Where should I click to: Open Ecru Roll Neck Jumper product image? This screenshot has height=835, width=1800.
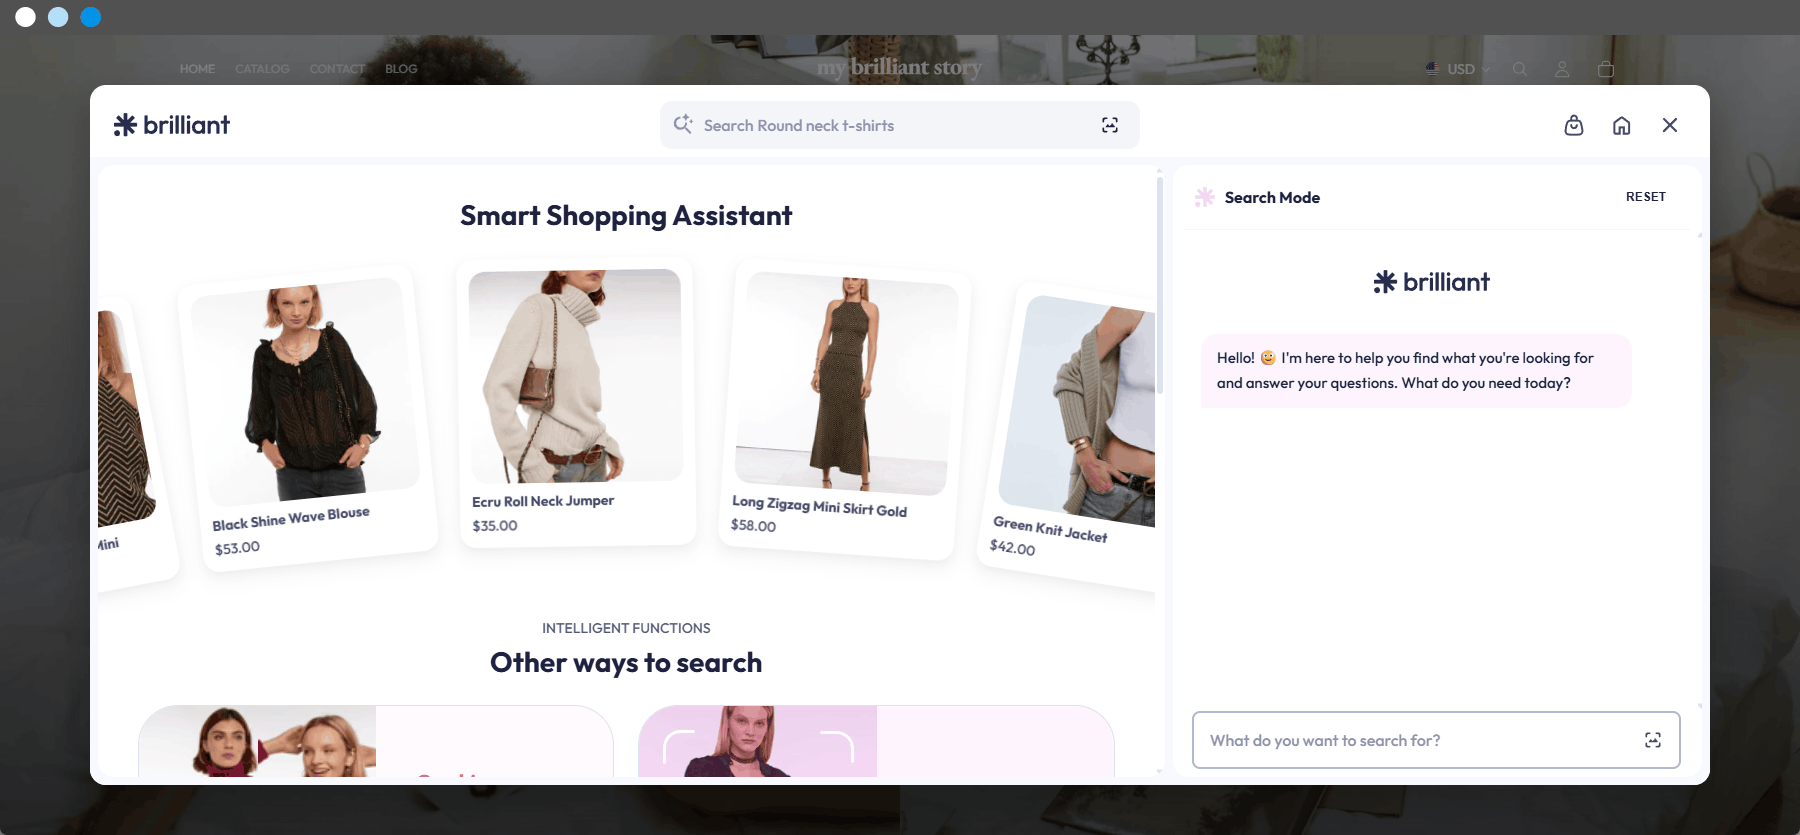(576, 376)
